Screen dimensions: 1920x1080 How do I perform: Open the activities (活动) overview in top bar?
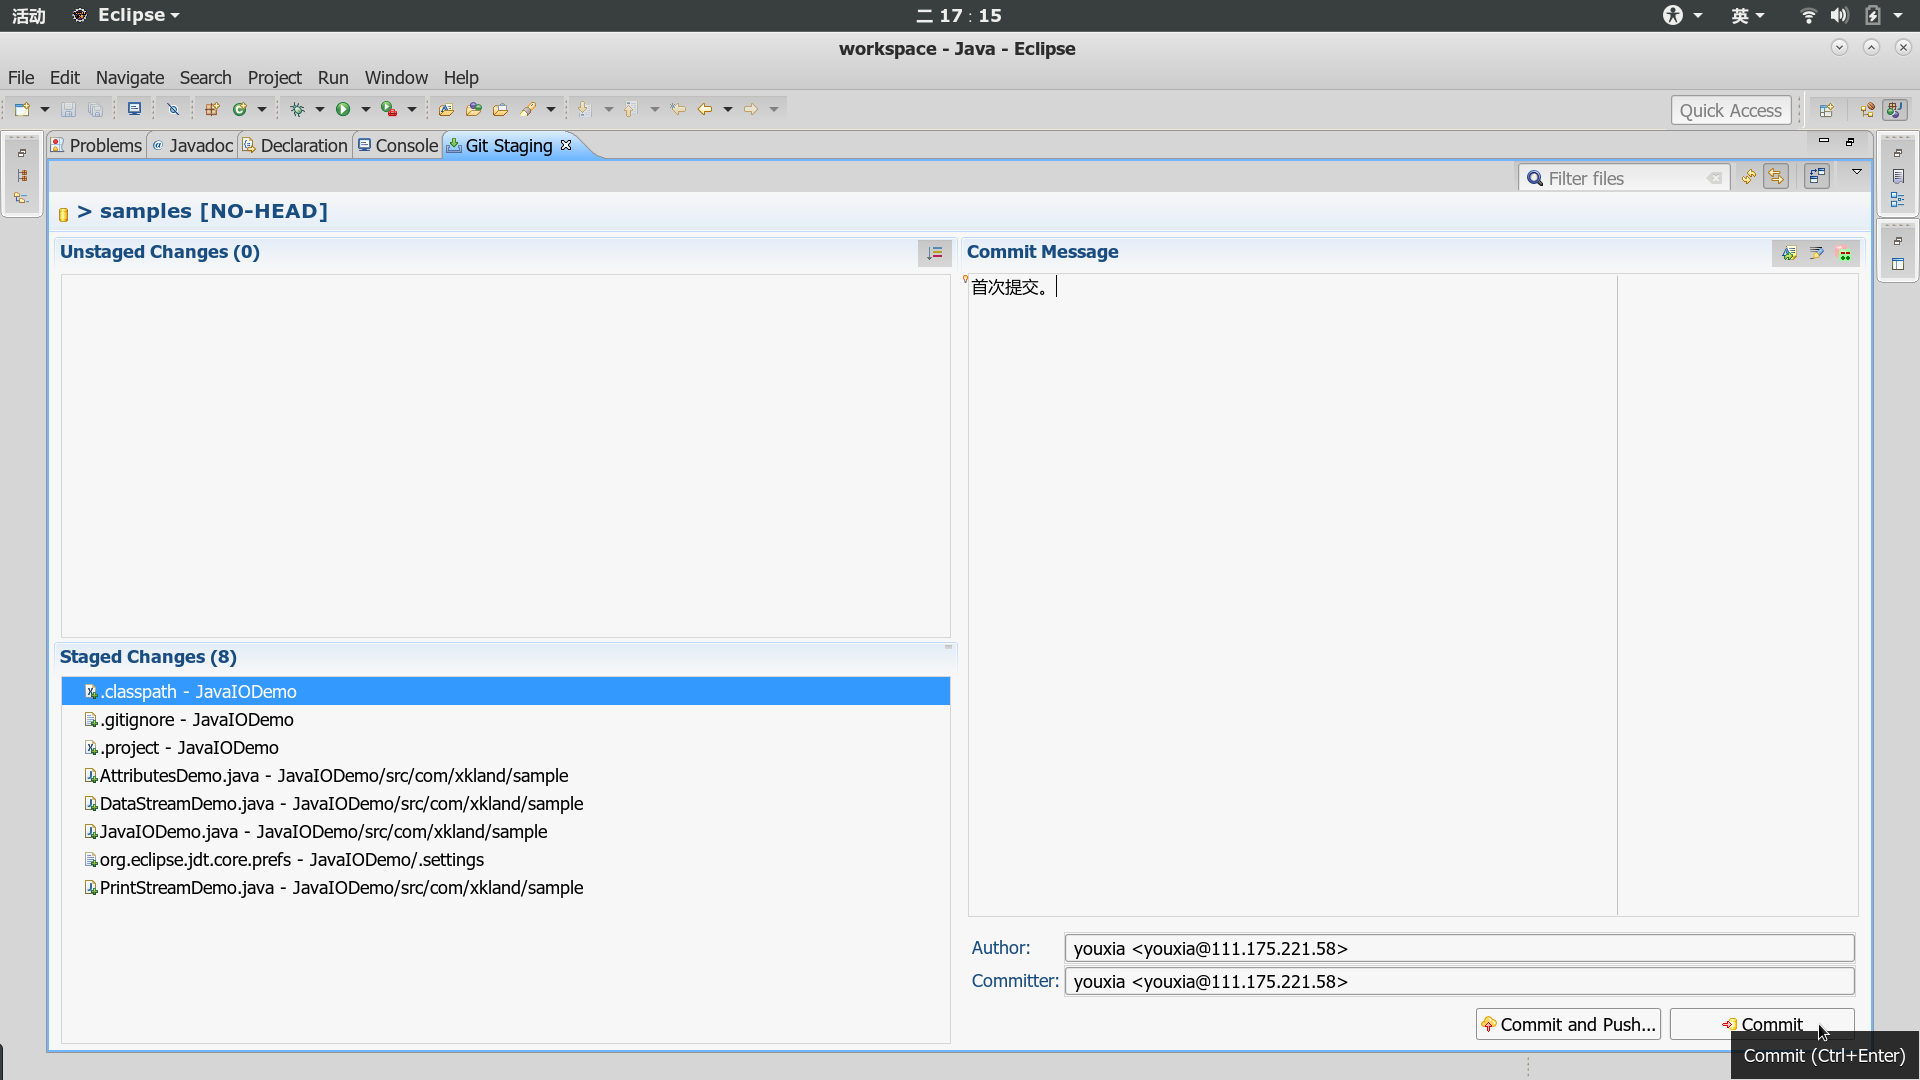click(29, 15)
